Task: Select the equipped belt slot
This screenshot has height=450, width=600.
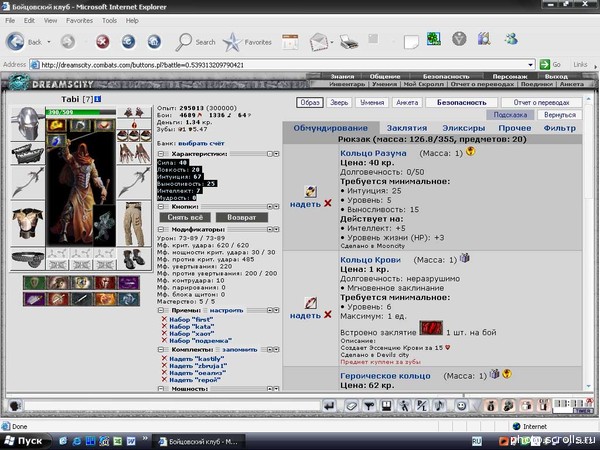Action: 28,259
